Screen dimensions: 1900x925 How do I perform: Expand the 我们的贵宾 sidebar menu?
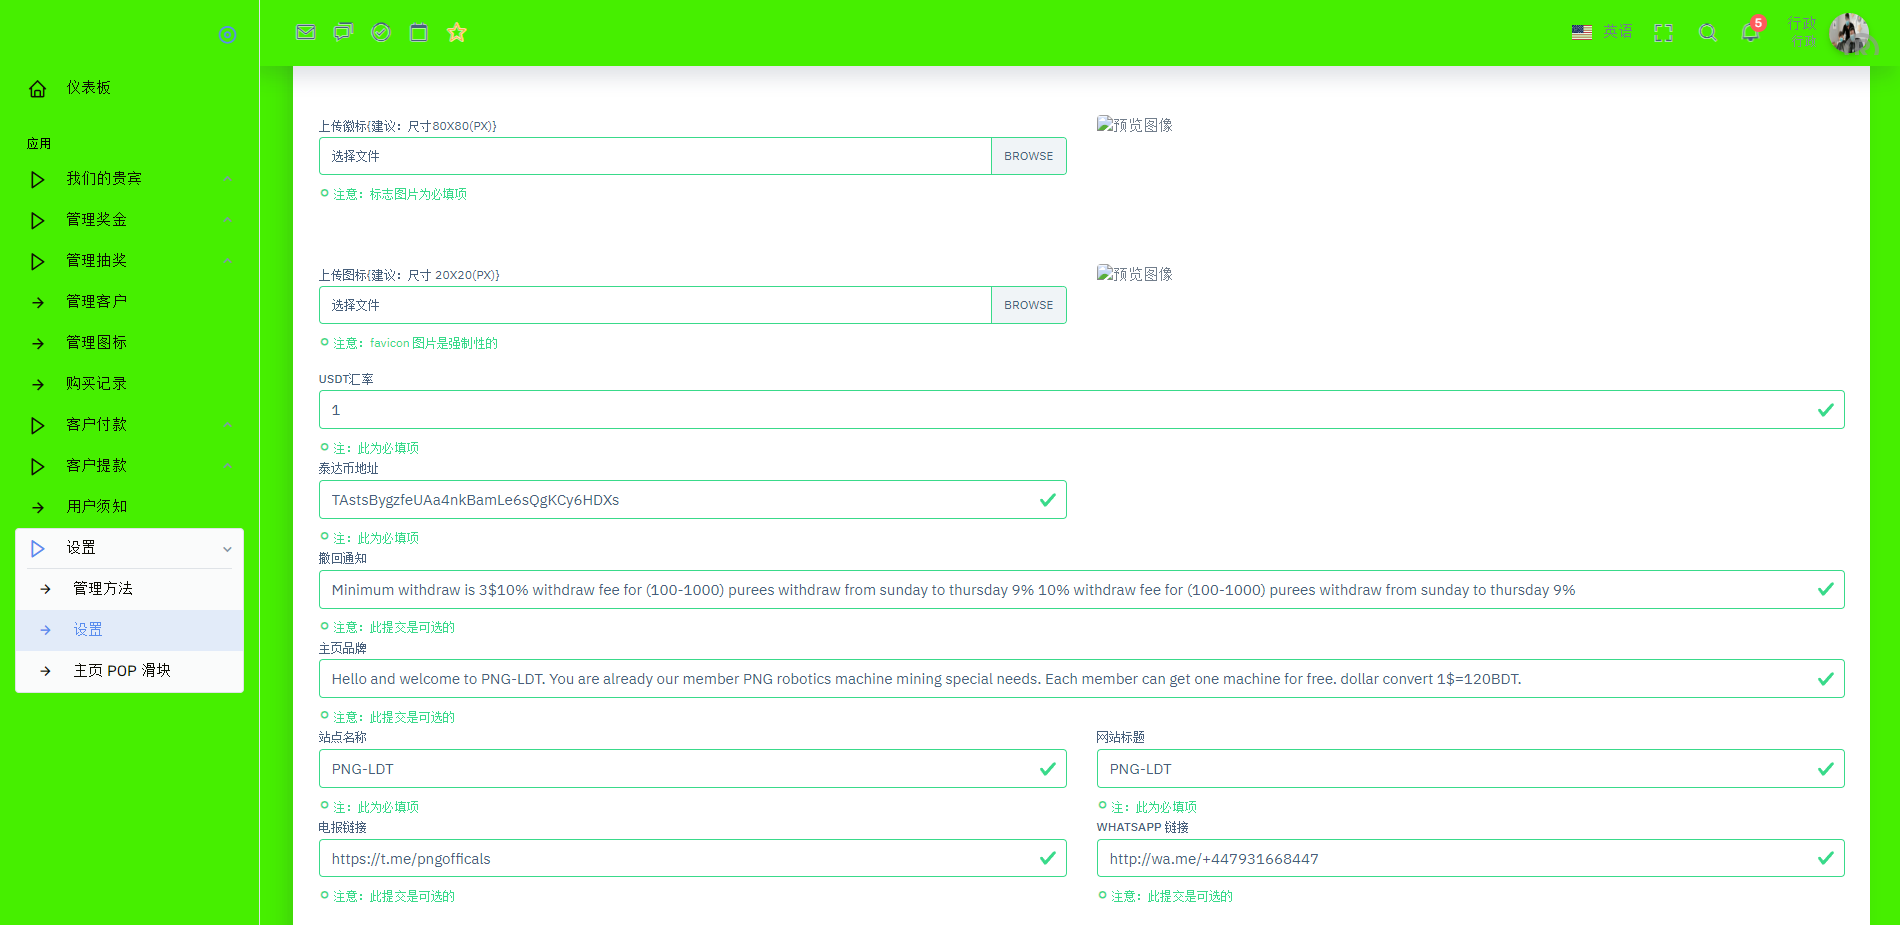click(x=129, y=179)
